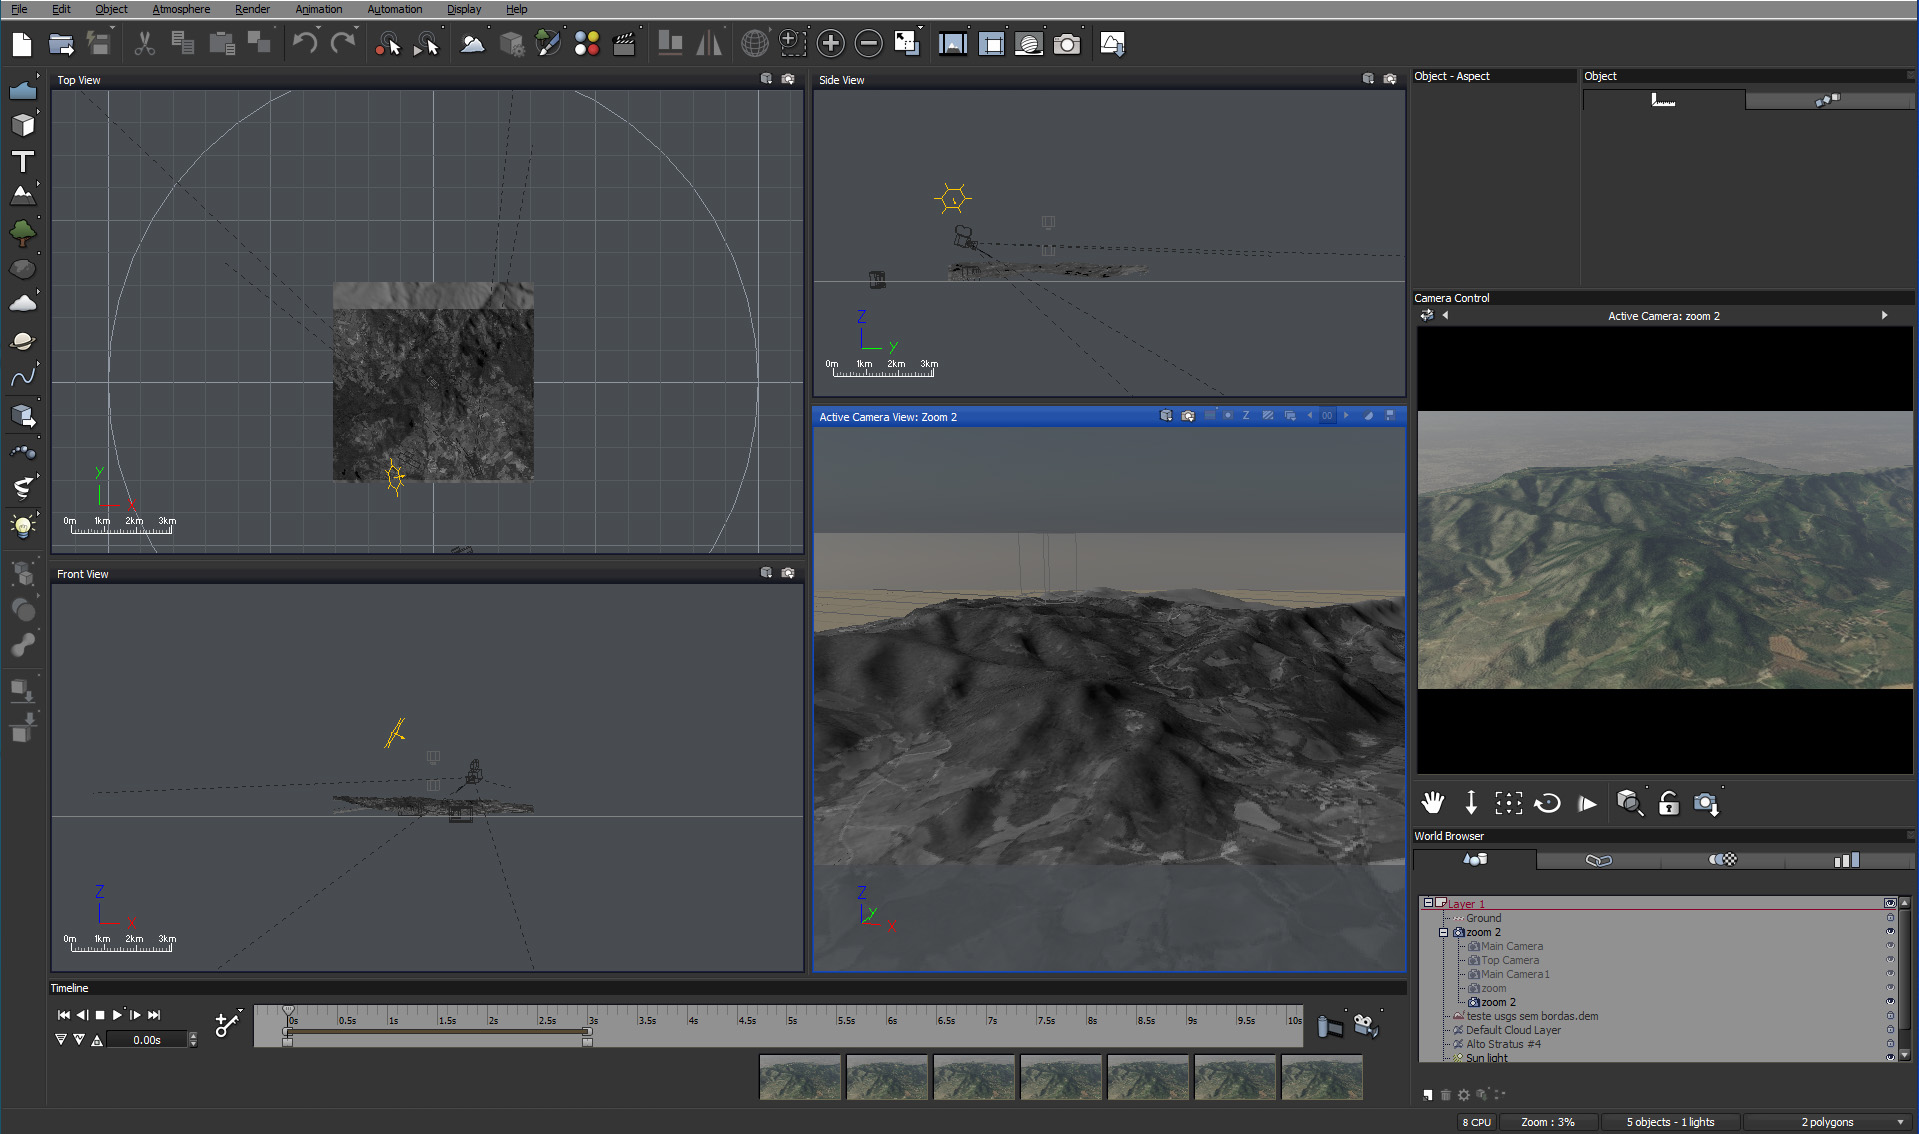Select the pan hand tool in Camera Control
This screenshot has height=1134, width=1919.
[1432, 803]
